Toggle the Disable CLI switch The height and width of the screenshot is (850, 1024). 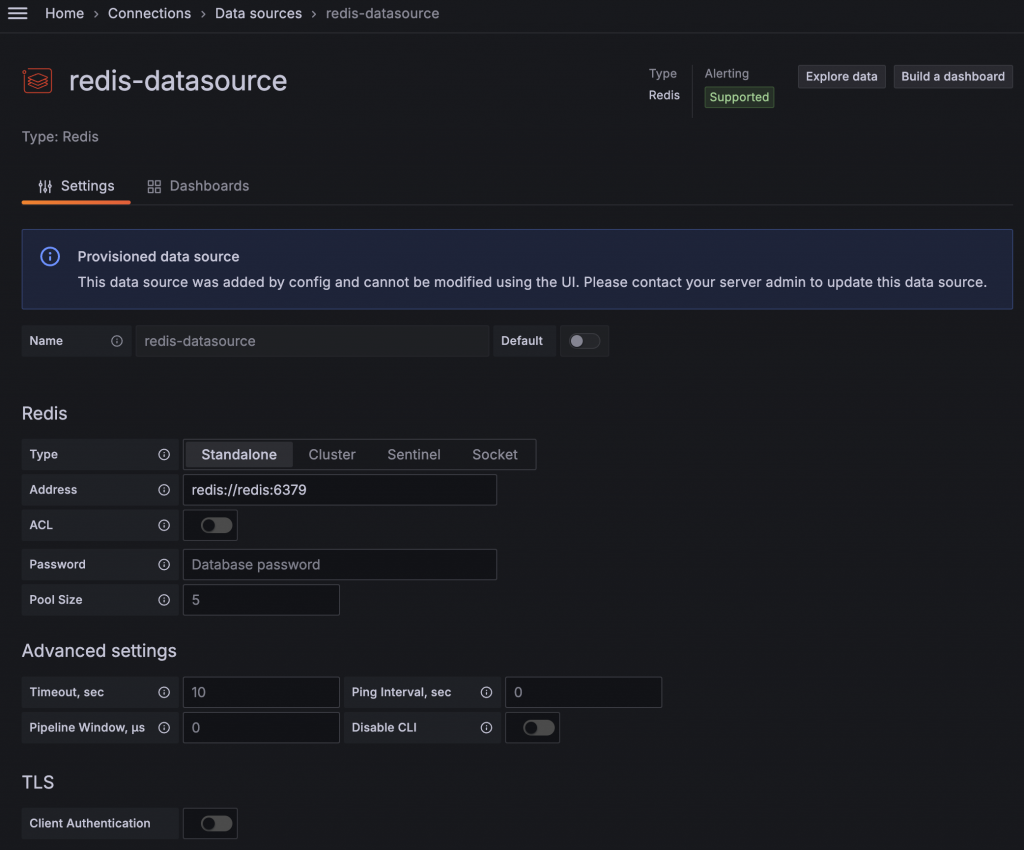[539, 727]
